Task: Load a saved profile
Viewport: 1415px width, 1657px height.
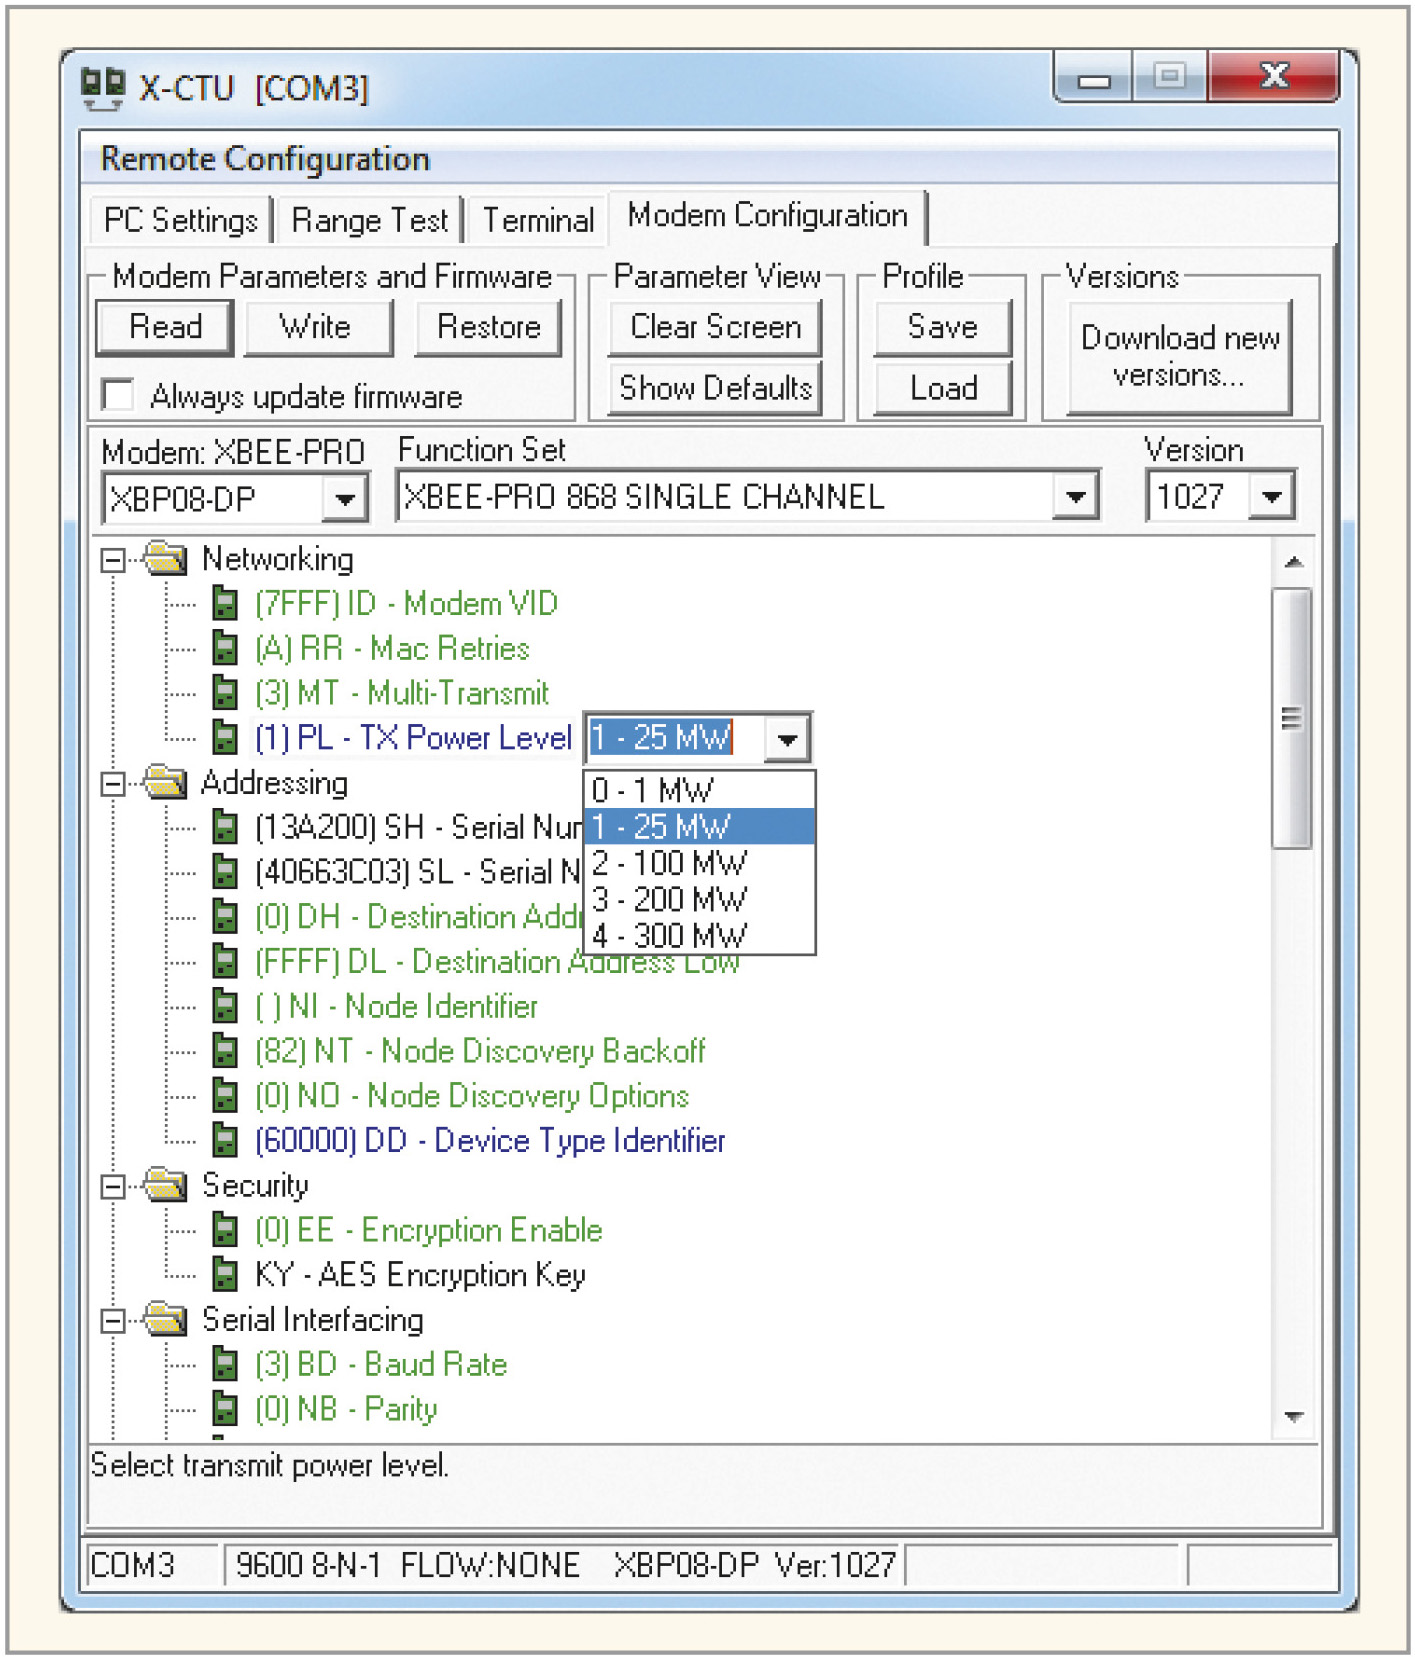Action: pos(943,388)
